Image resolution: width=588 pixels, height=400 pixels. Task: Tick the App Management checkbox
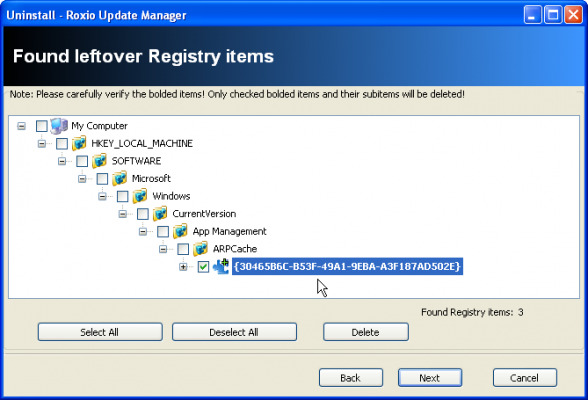(163, 231)
